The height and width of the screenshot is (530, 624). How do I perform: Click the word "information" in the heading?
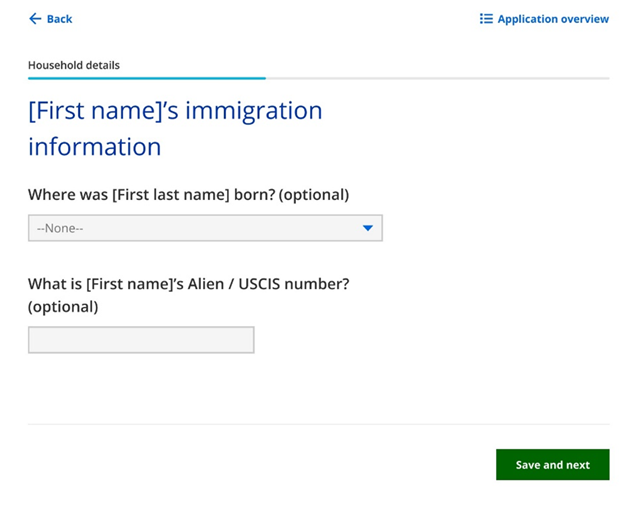94,146
